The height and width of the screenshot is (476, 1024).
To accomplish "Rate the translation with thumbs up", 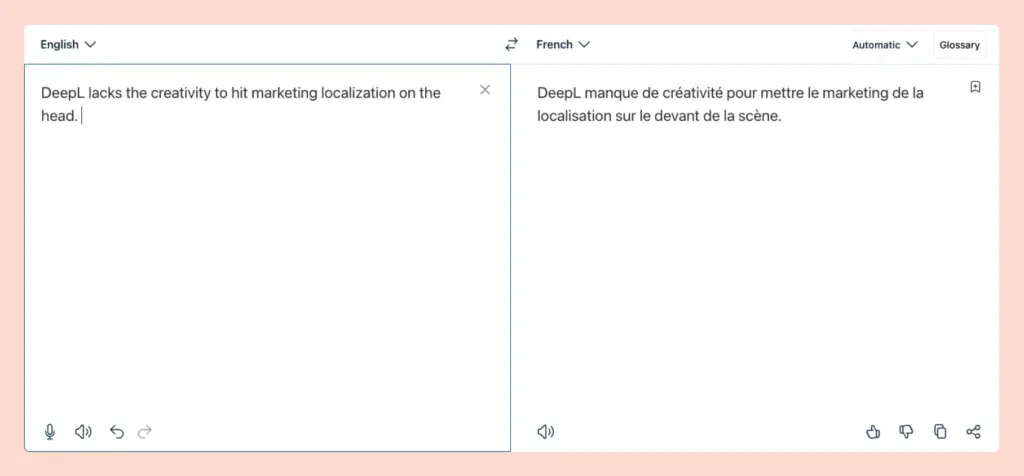I will click(873, 432).
